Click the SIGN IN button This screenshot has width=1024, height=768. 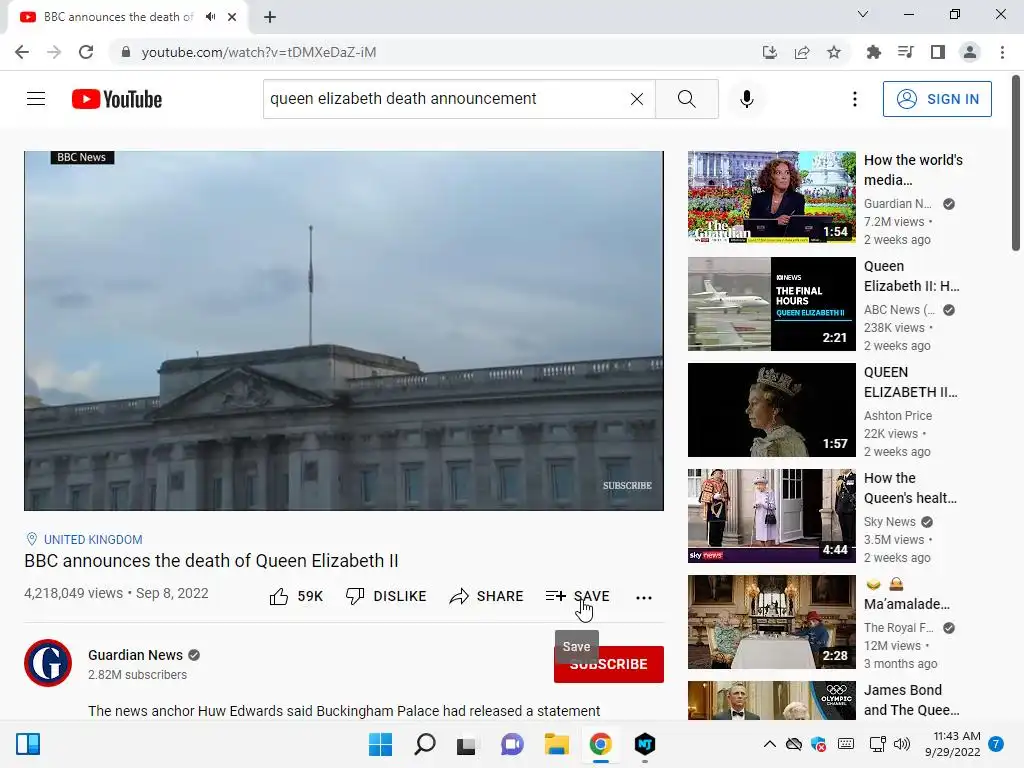pyautogui.click(x=937, y=99)
